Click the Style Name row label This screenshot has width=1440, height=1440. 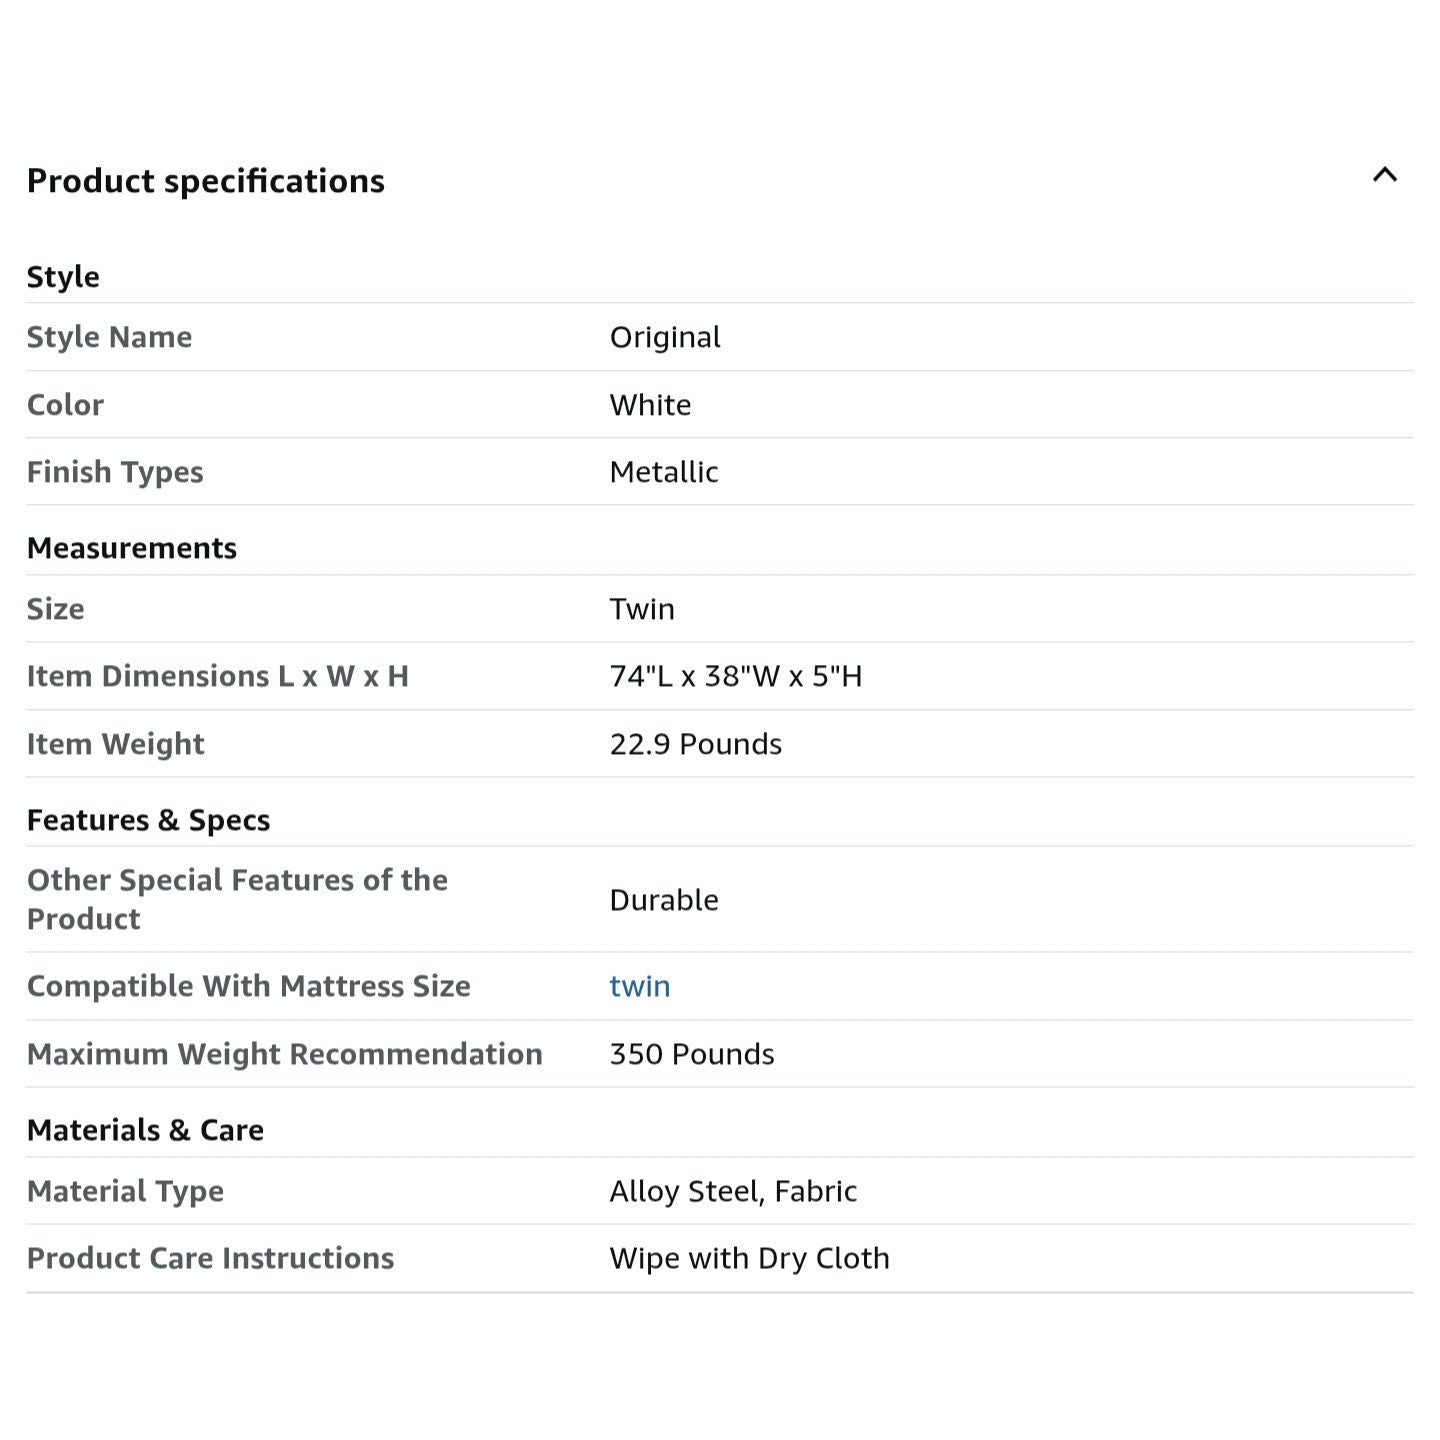109,337
